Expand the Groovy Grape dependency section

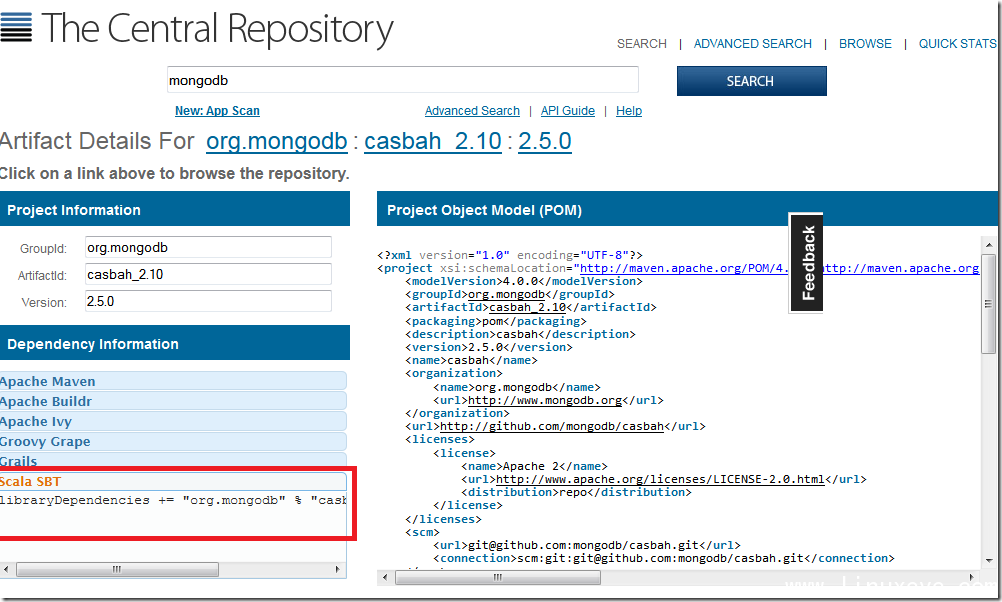pos(173,441)
